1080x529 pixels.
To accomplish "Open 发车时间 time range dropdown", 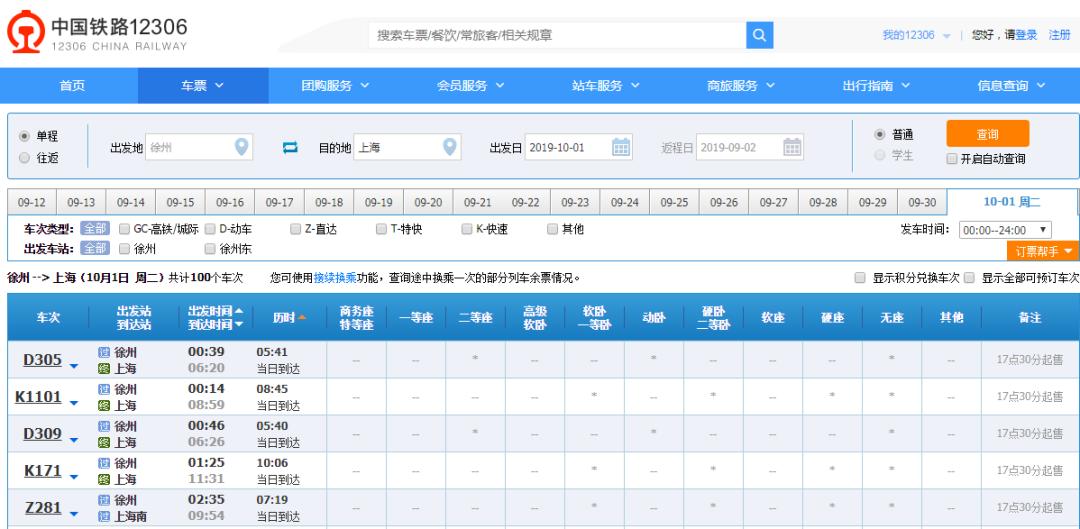I will point(1005,229).
